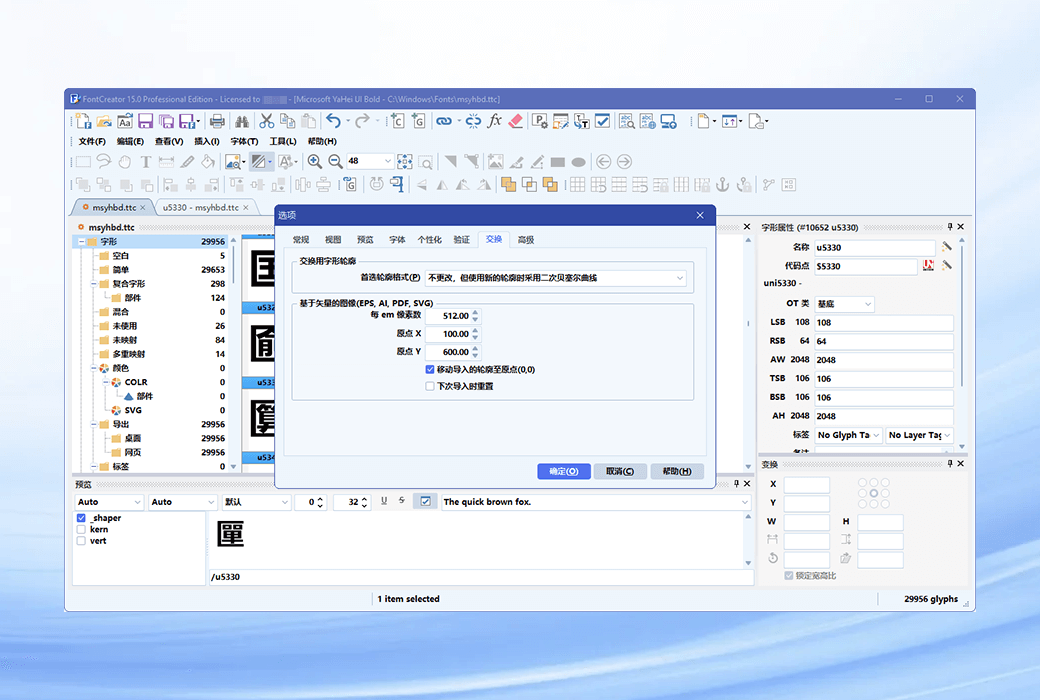Viewport: 1040px width, 700px height.
Task: Collapse the COLR tree node
Action: click(x=105, y=382)
